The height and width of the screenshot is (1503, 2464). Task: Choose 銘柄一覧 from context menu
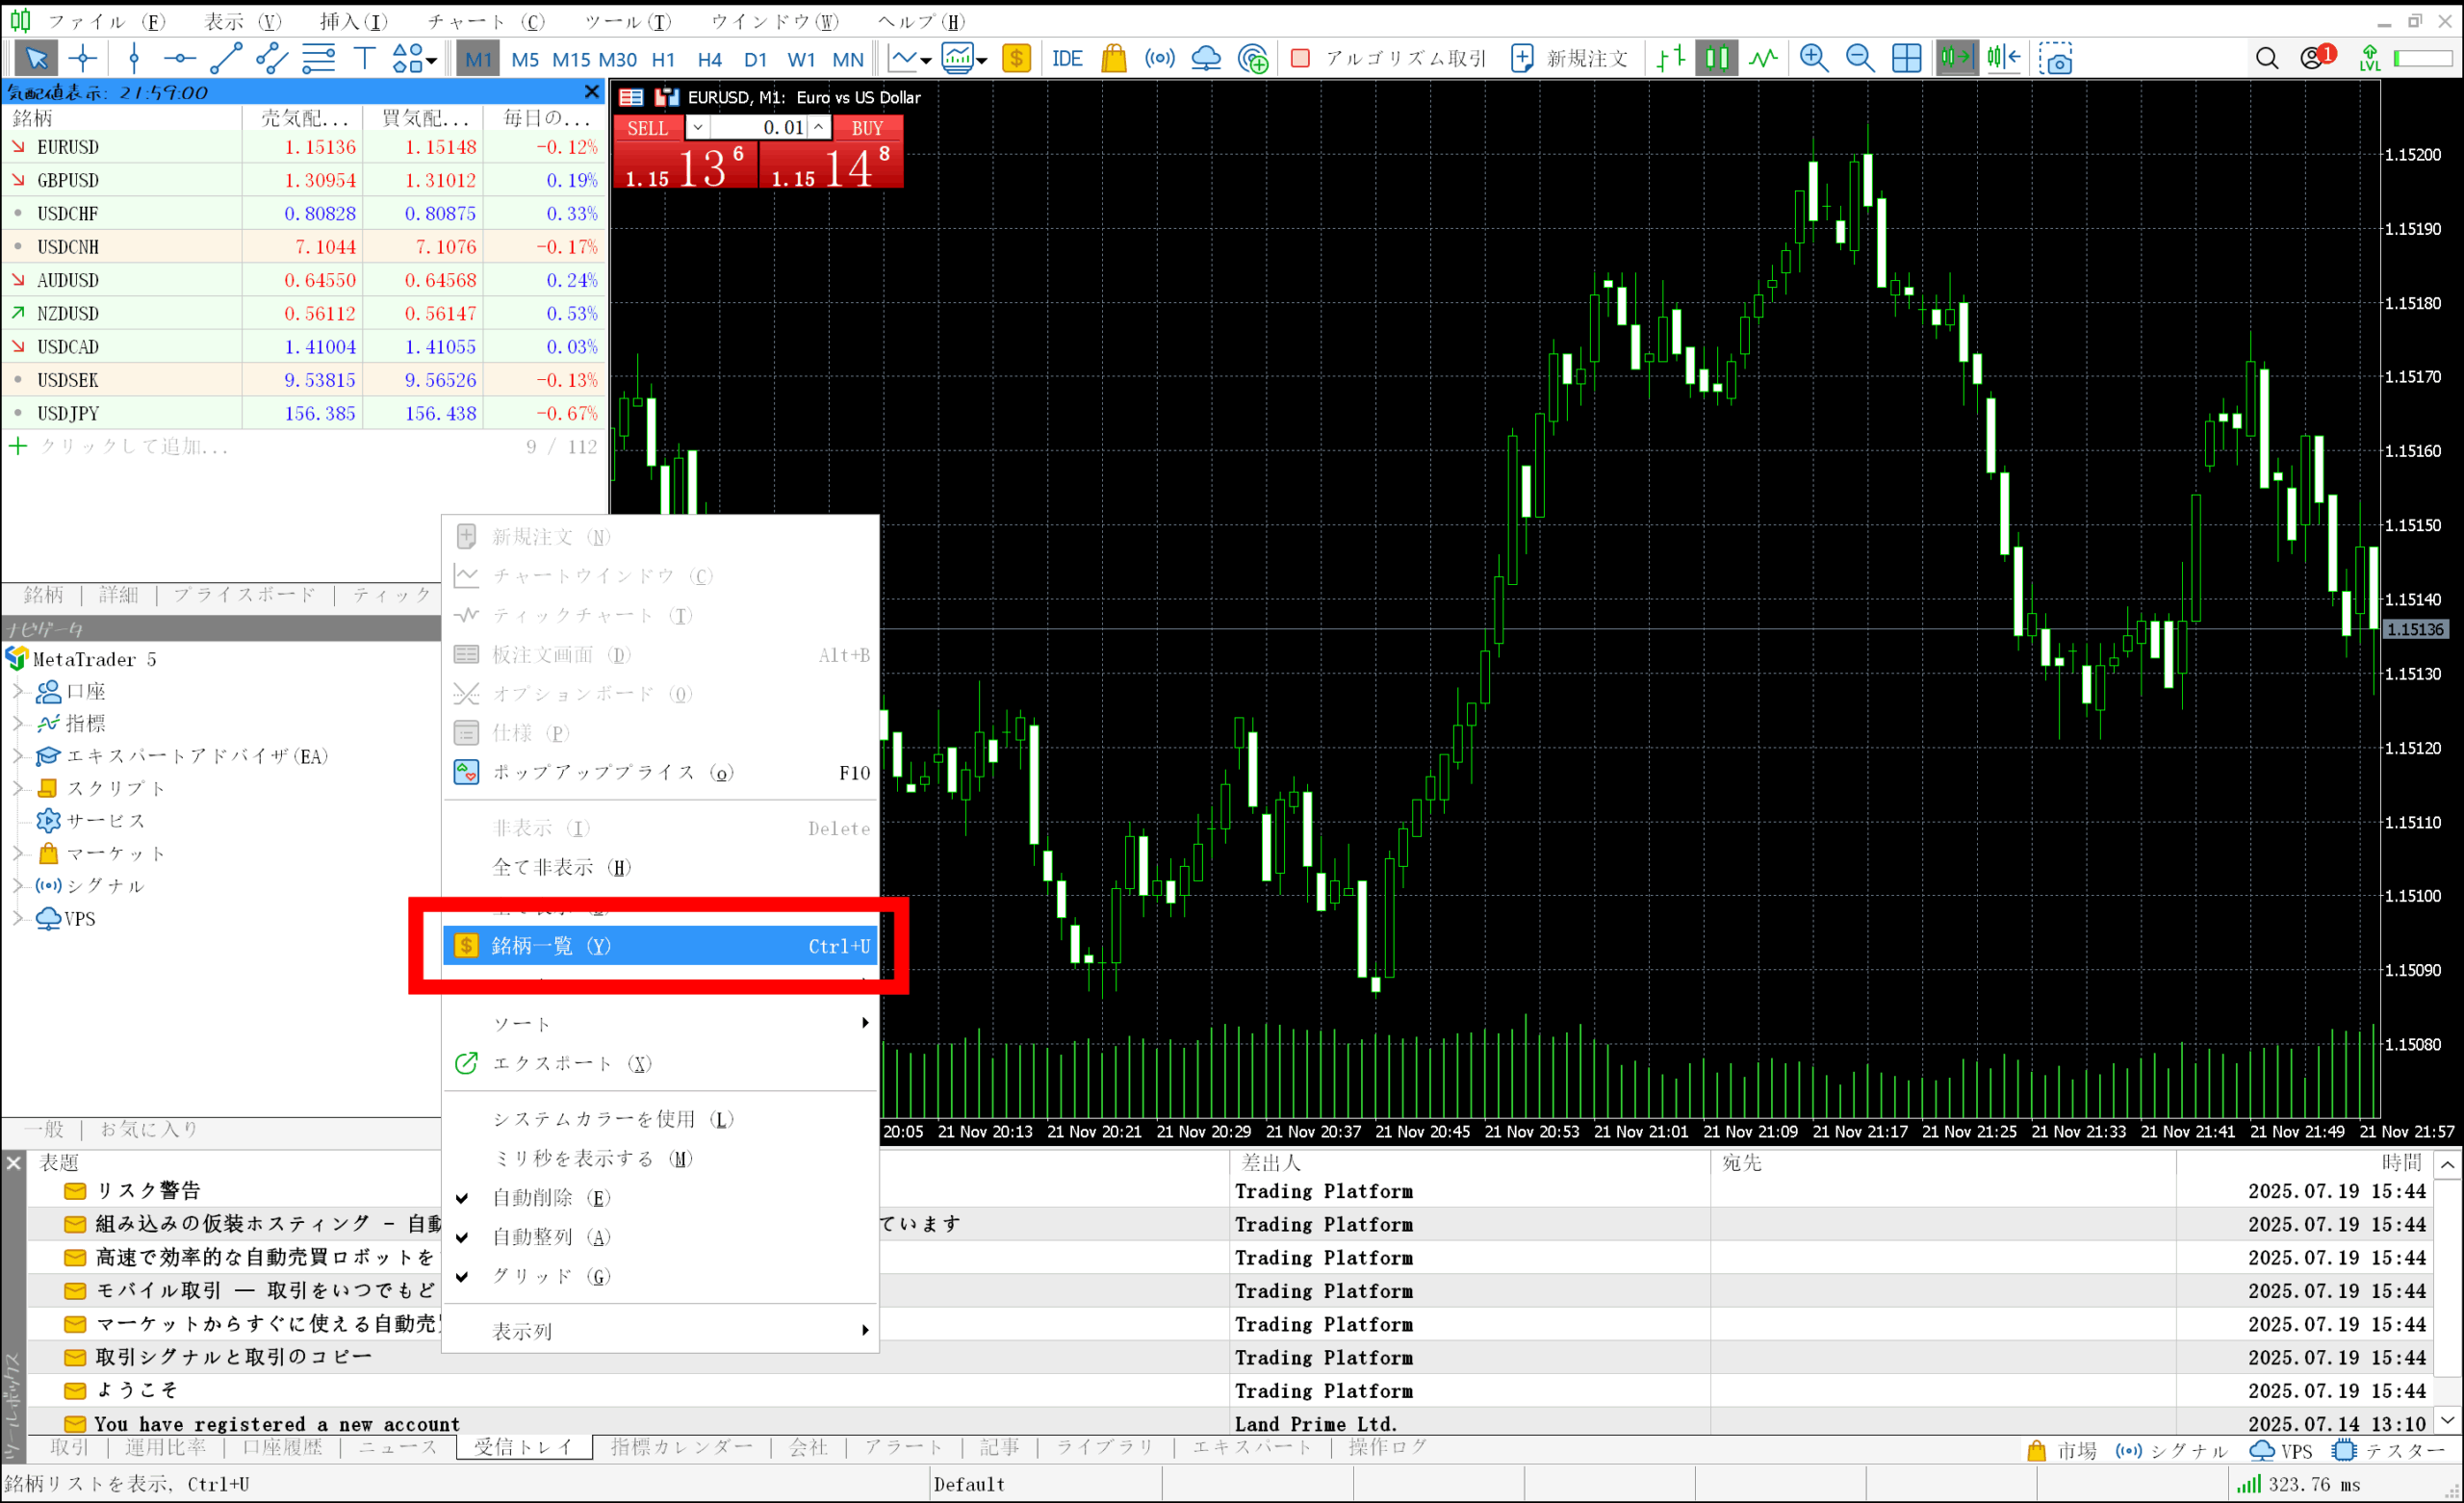(660, 945)
